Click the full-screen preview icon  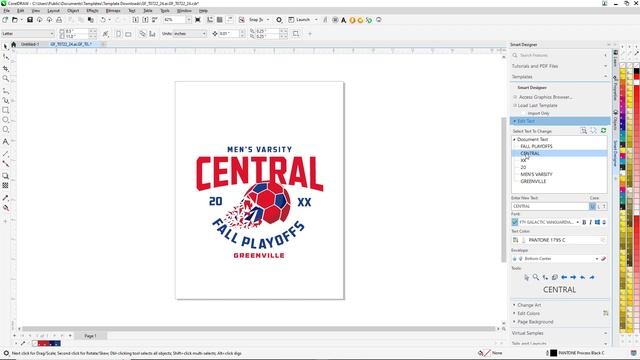click(x=198, y=20)
